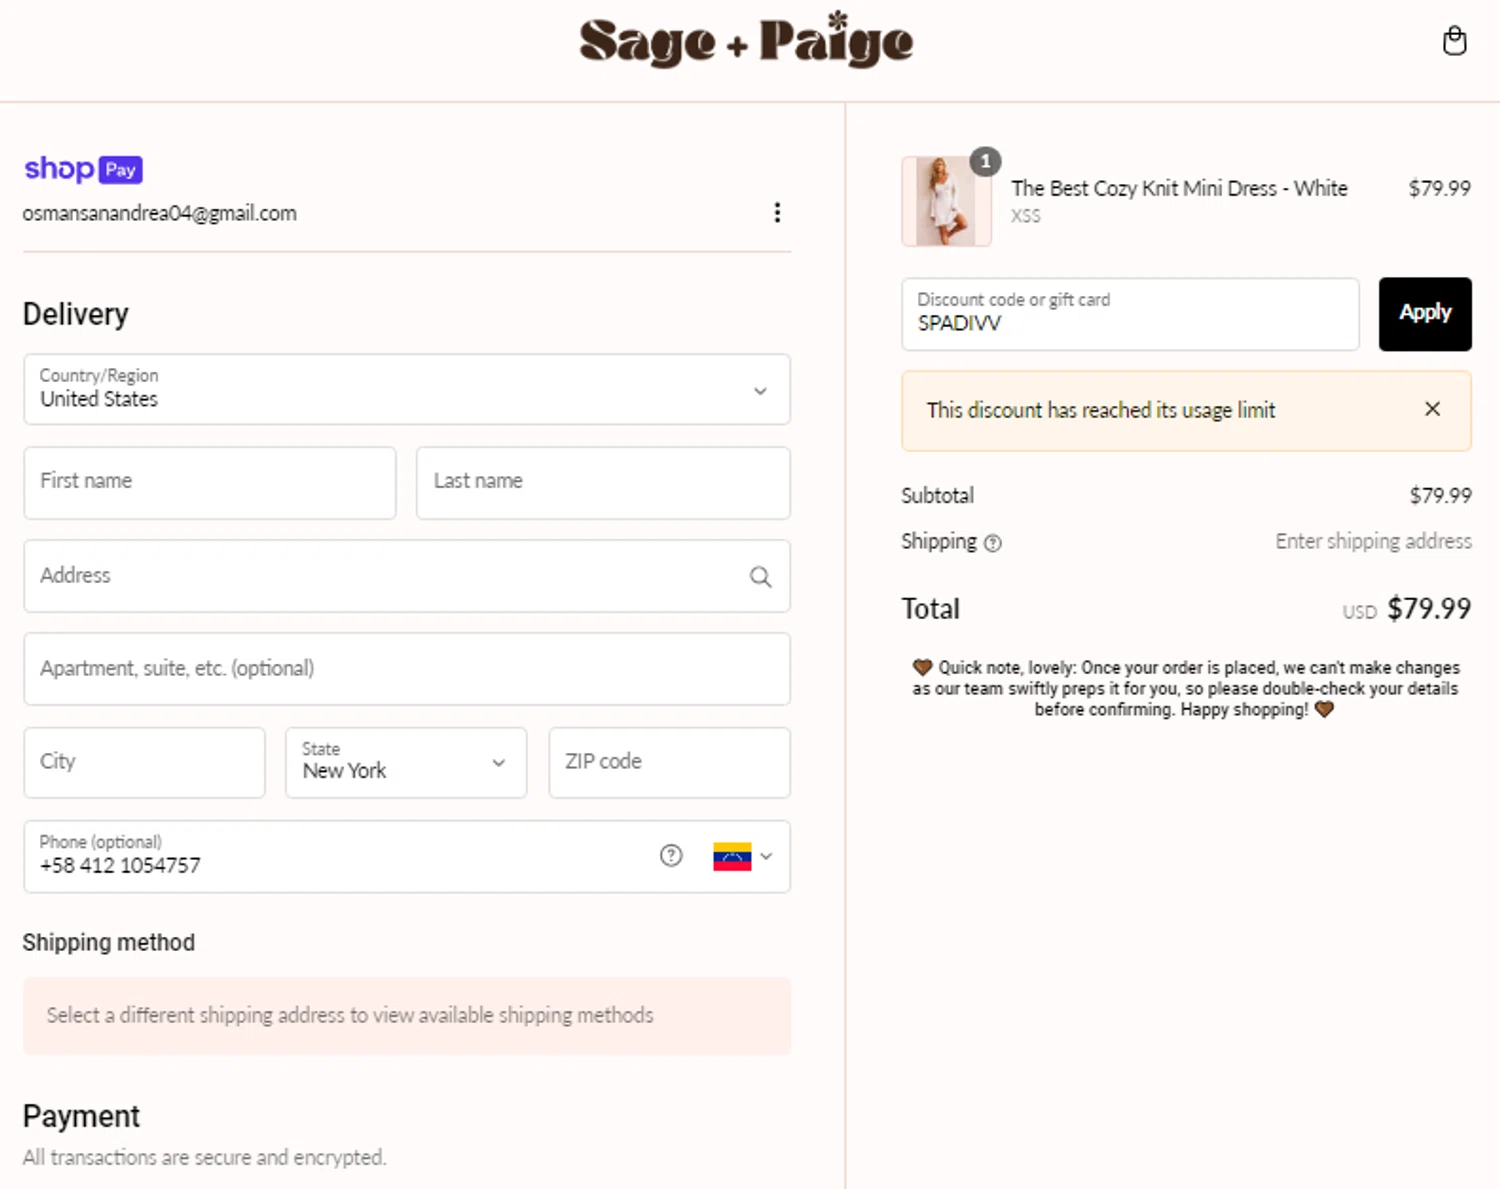Click the Delivery heading
Image resolution: width=1500 pixels, height=1189 pixels.
[x=76, y=314]
